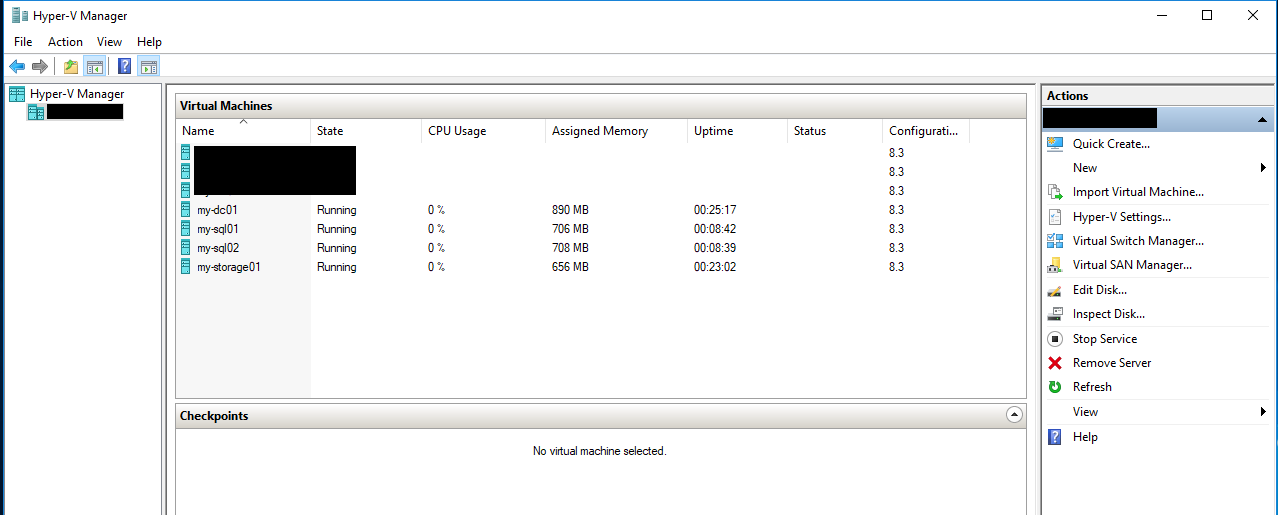
Task: Click the 00:25:17 uptime cell
Action: (715, 210)
